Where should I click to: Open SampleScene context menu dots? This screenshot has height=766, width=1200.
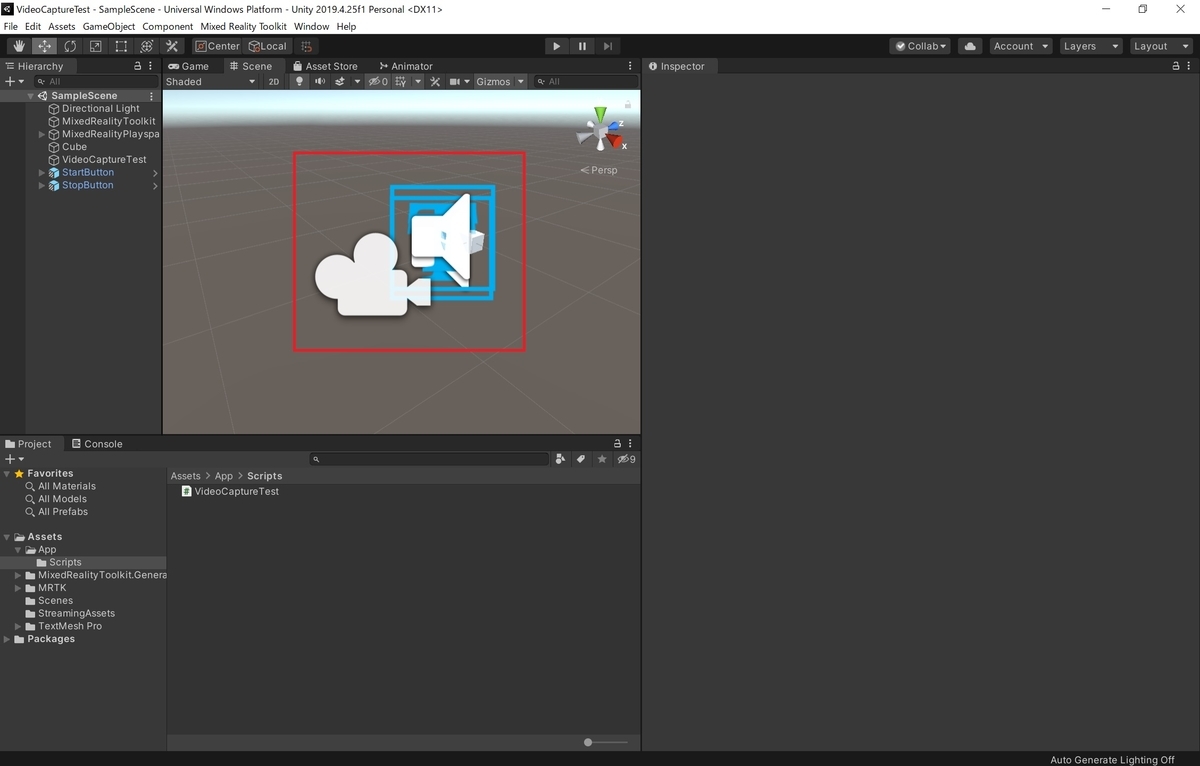(152, 96)
